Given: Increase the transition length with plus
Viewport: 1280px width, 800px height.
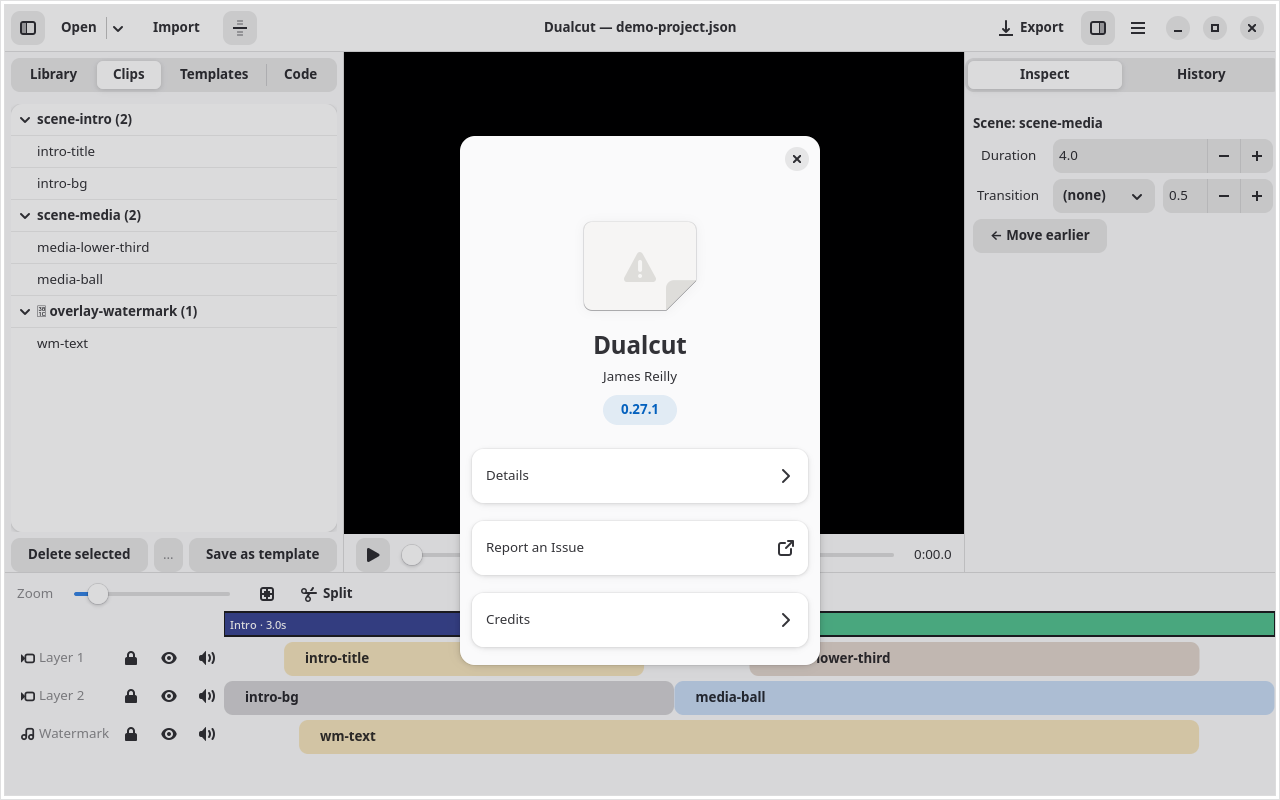Looking at the screenshot, I should (1257, 196).
